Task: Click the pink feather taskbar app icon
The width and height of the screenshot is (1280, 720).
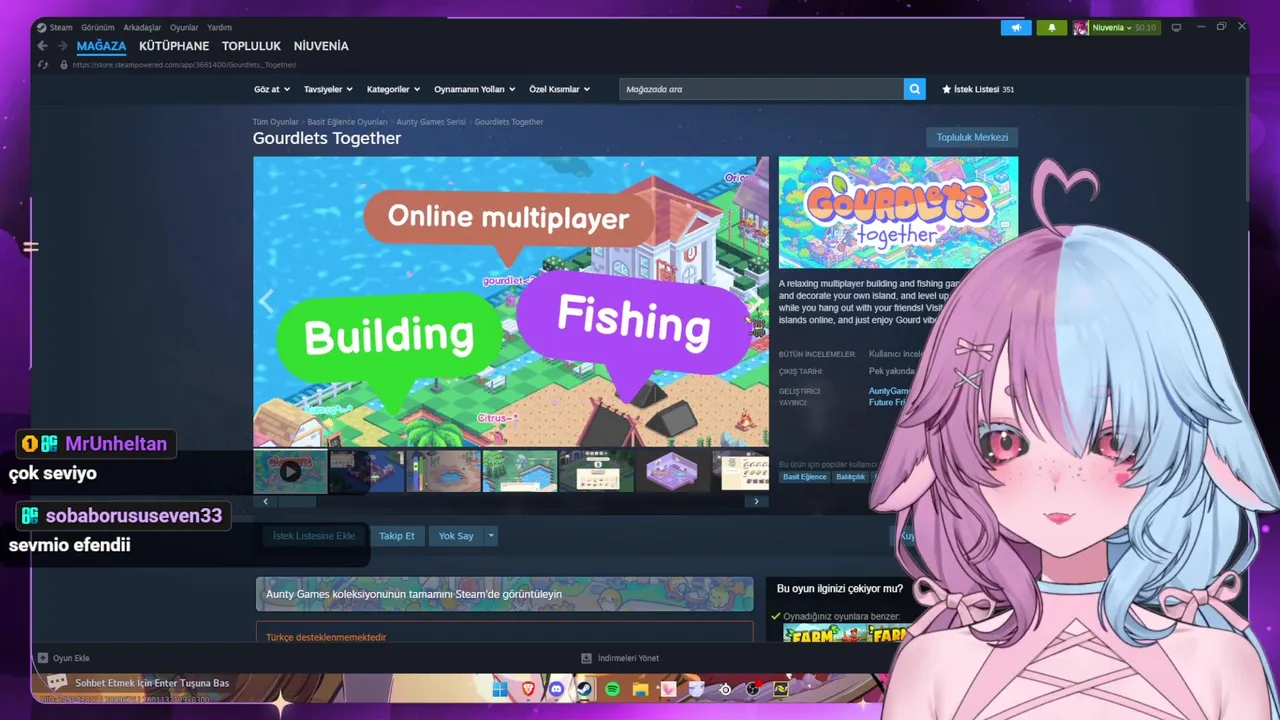Action: click(x=669, y=689)
